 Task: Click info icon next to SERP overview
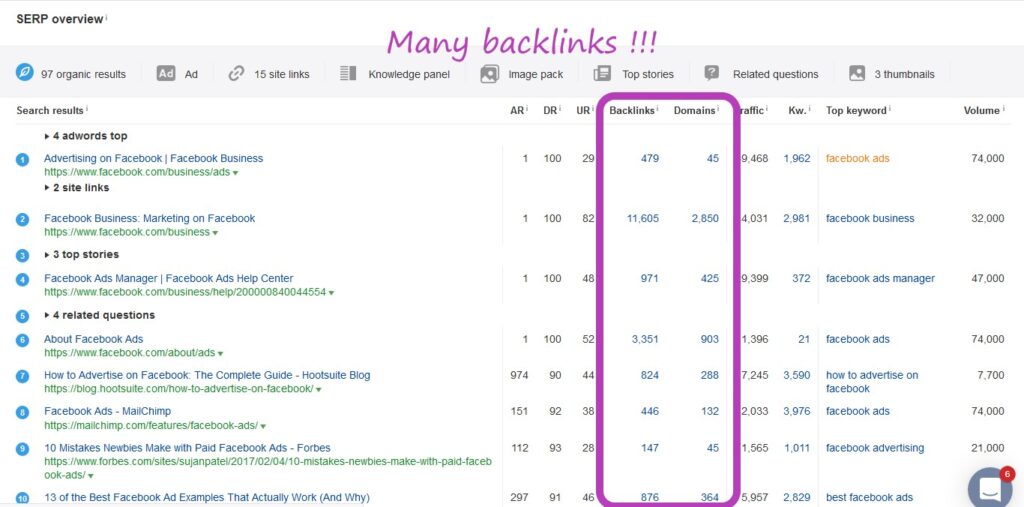tap(106, 17)
